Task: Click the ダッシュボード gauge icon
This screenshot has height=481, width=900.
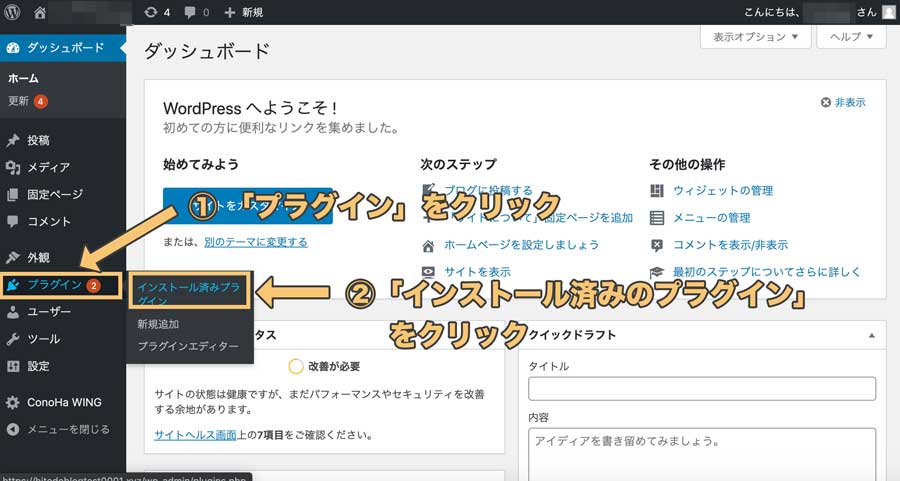Action: [13, 48]
